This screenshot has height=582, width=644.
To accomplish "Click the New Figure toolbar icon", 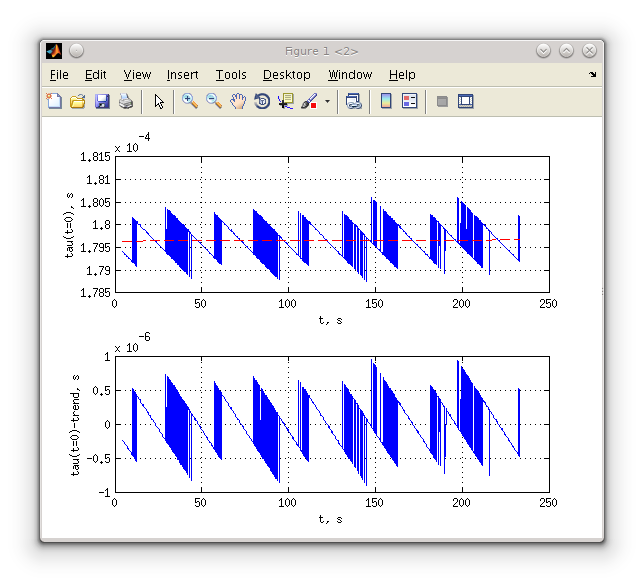I will [54, 101].
